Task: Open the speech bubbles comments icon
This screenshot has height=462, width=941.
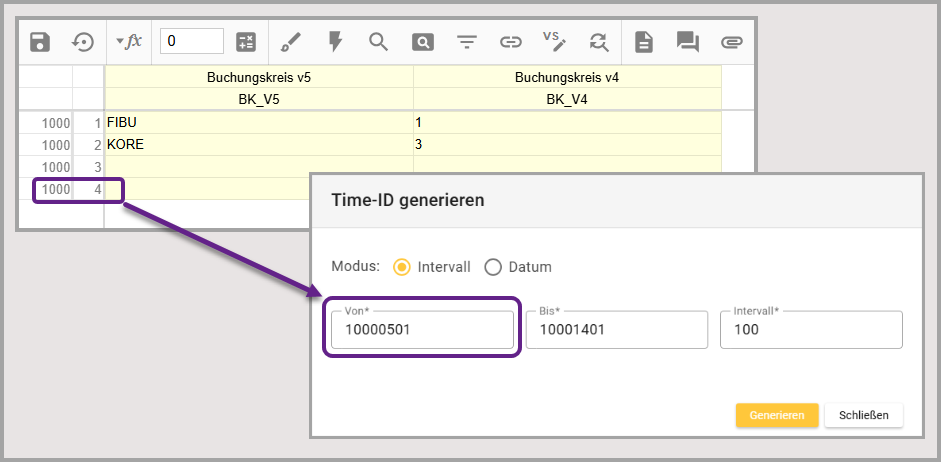Action: [687, 42]
